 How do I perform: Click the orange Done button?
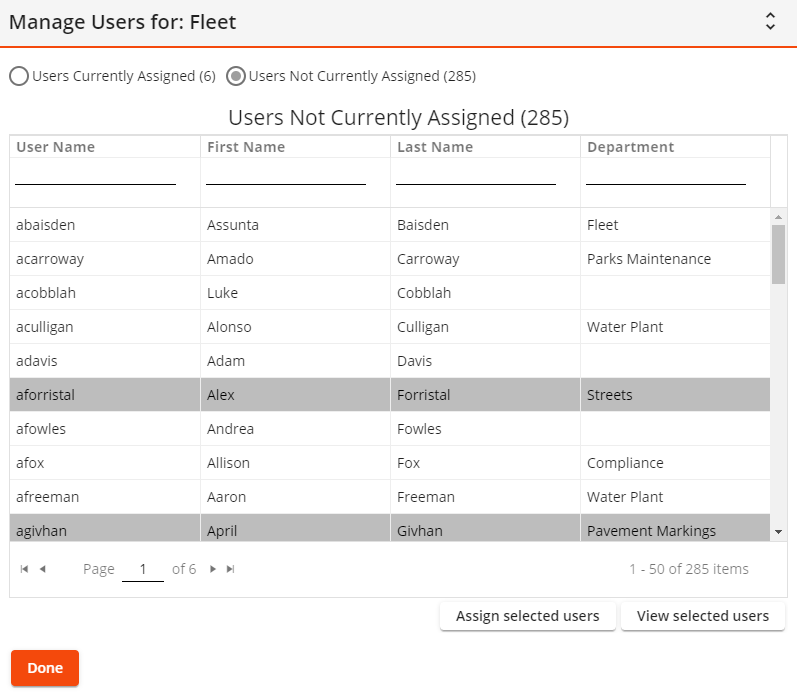coord(45,668)
